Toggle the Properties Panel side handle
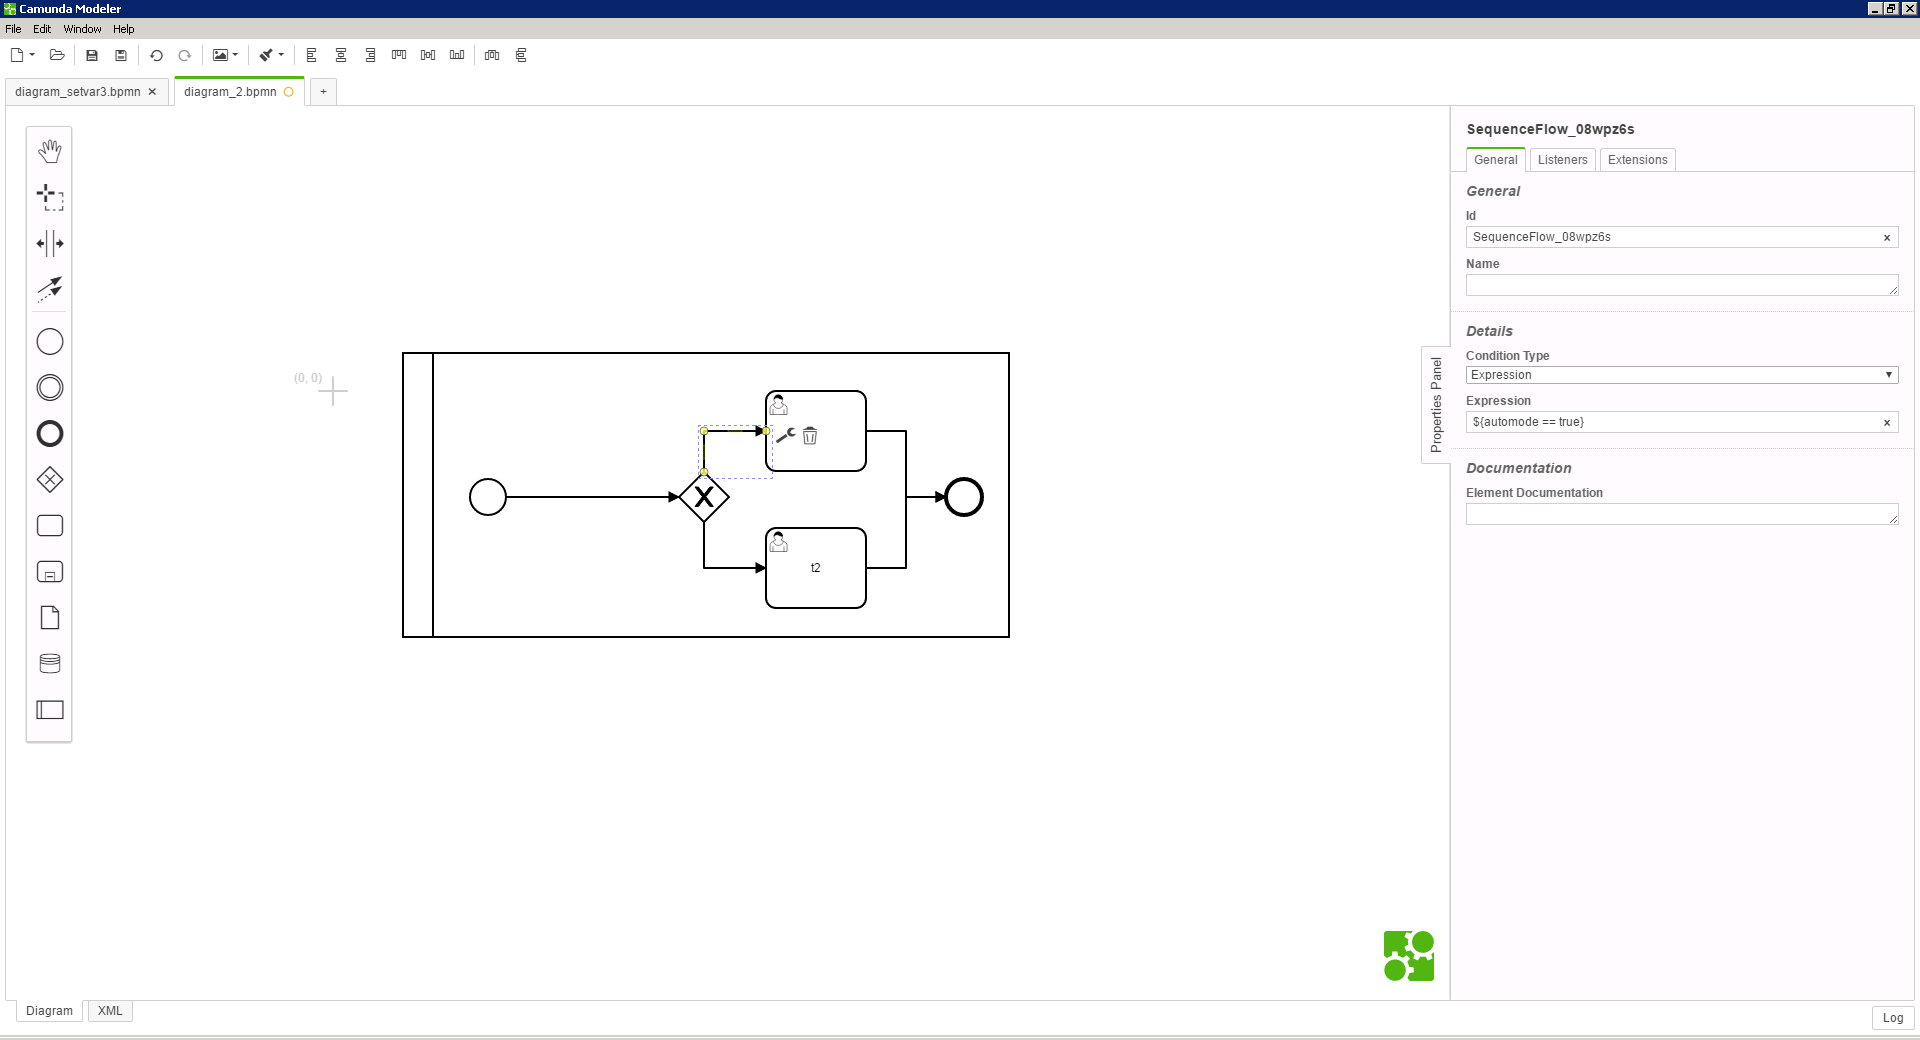Image resolution: width=1920 pixels, height=1040 pixels. tap(1436, 405)
